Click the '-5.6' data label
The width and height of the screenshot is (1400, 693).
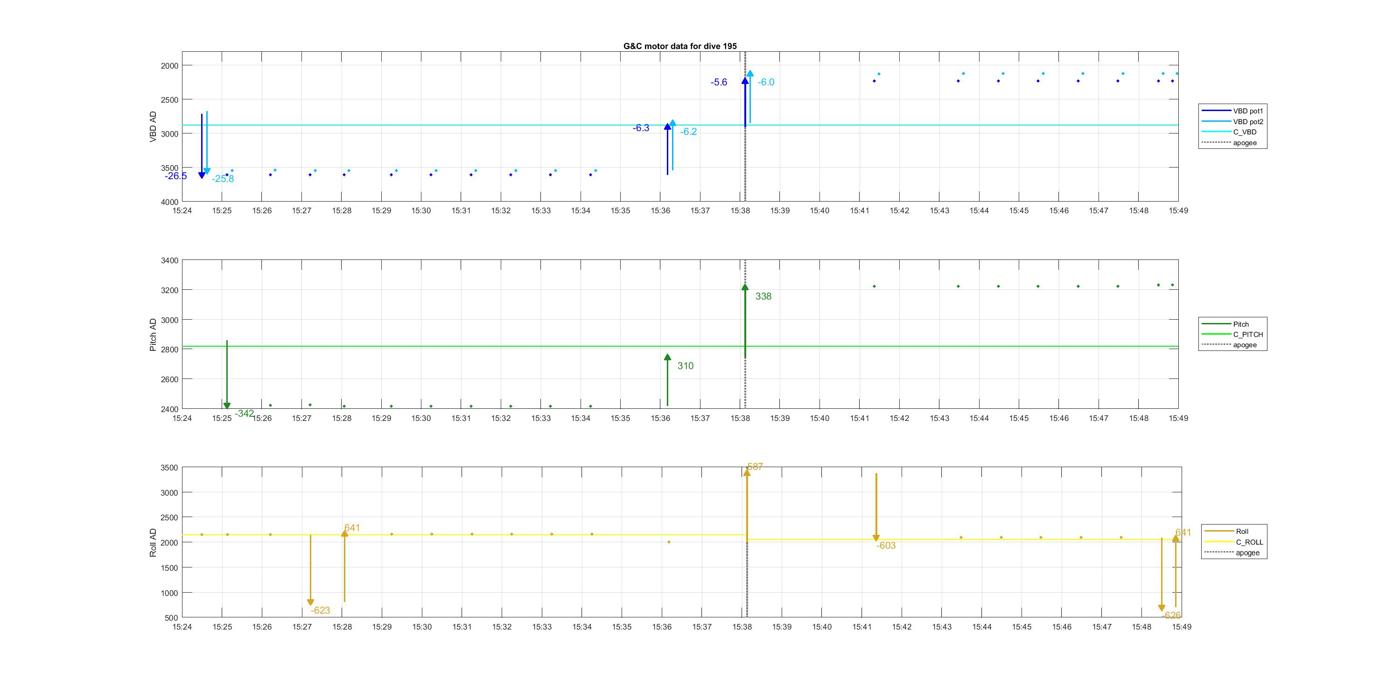(719, 82)
